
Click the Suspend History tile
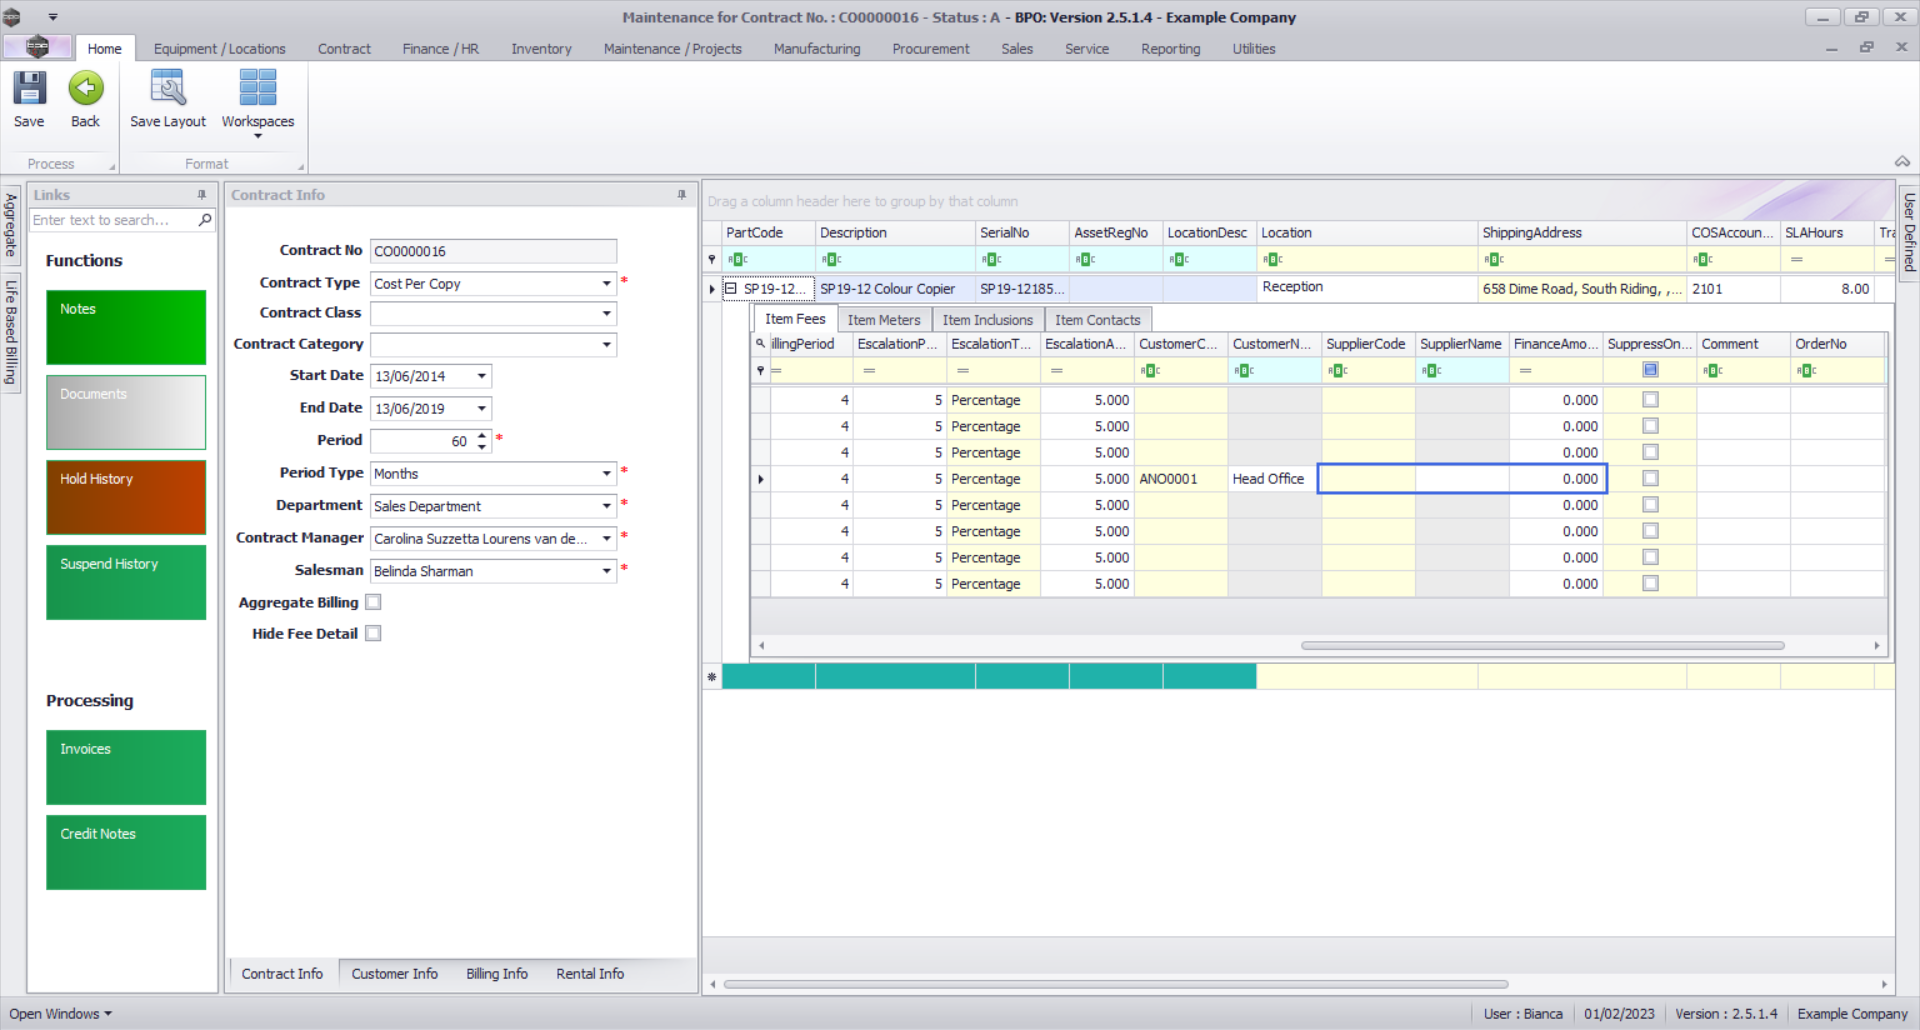point(126,582)
